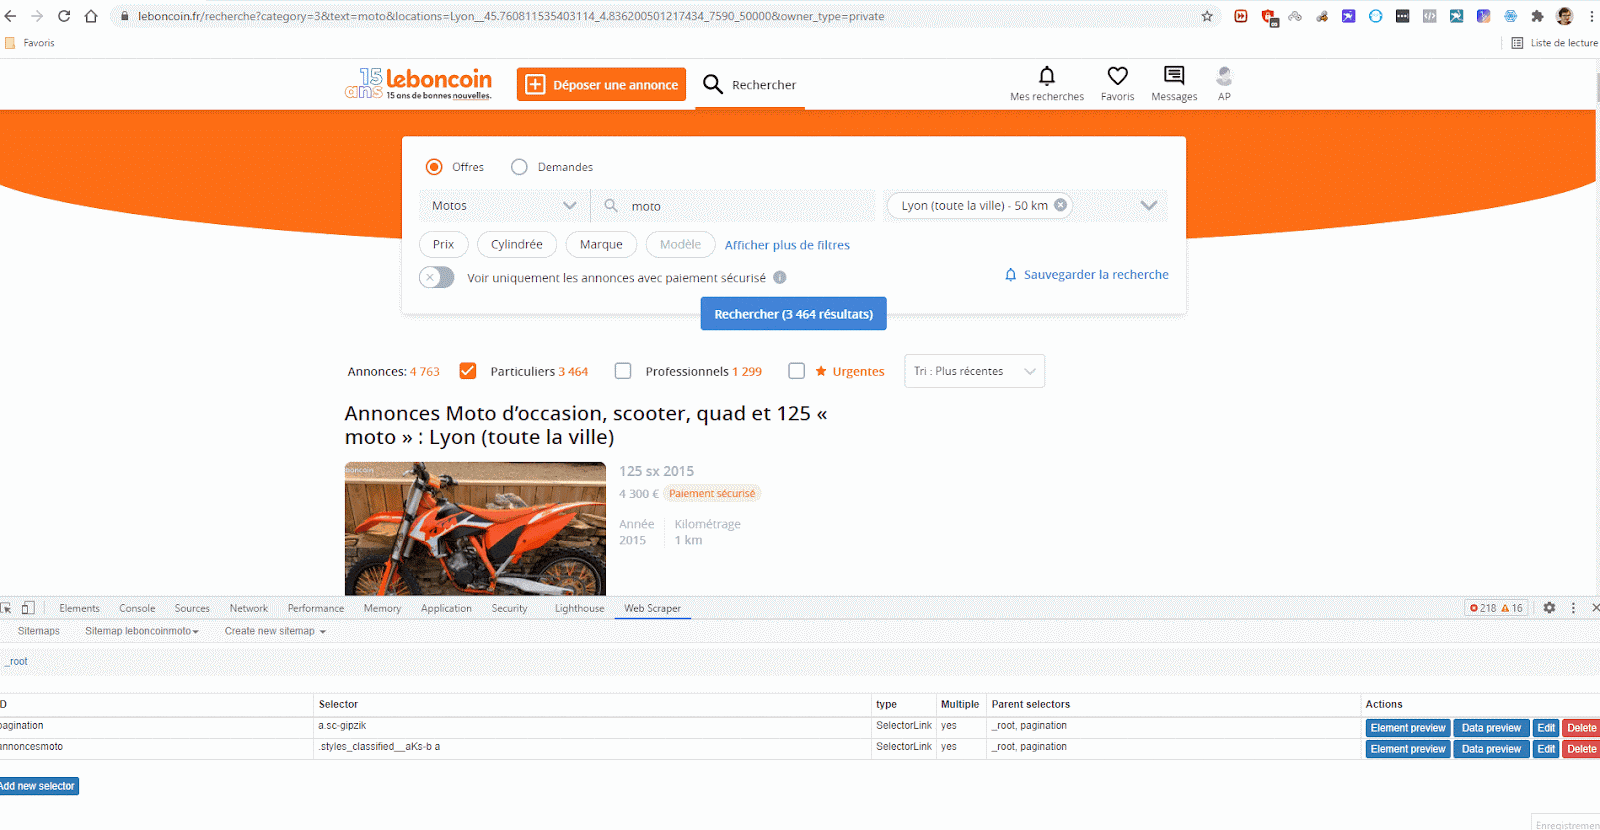Bookmark this page with the star icon
This screenshot has width=1600, height=830.
point(1207,16)
